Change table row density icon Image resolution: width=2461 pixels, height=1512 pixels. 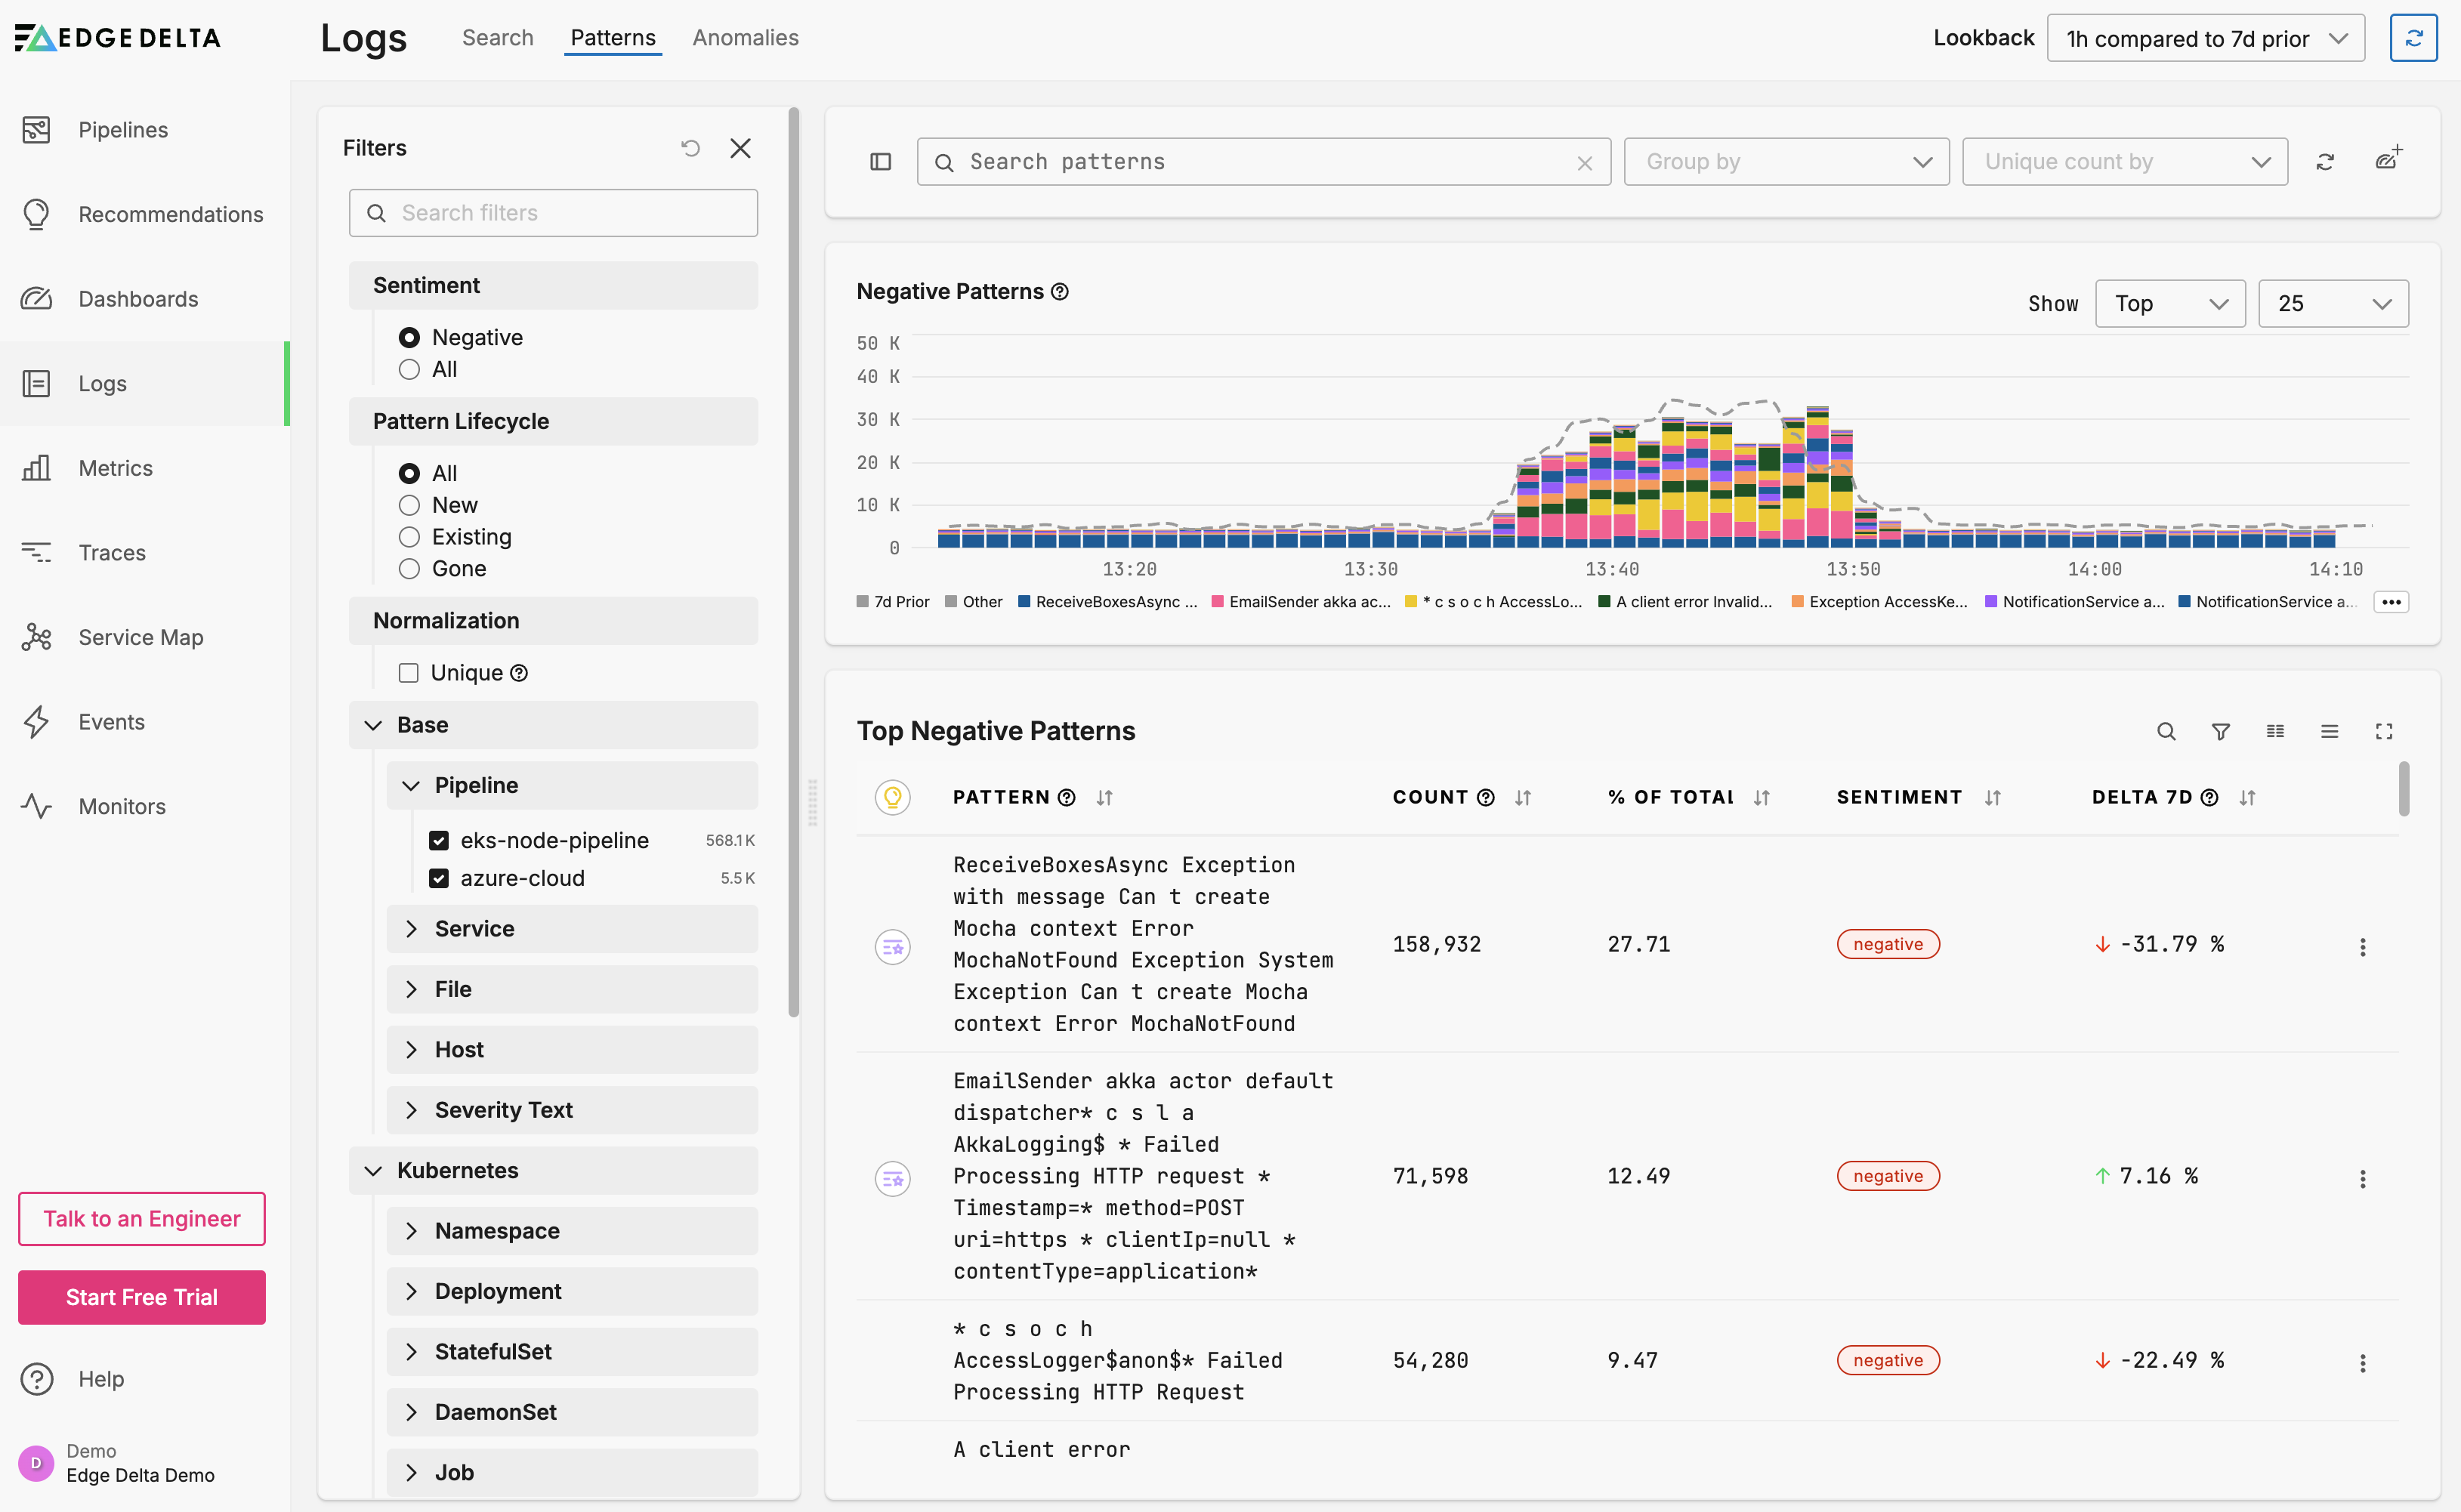click(2329, 731)
